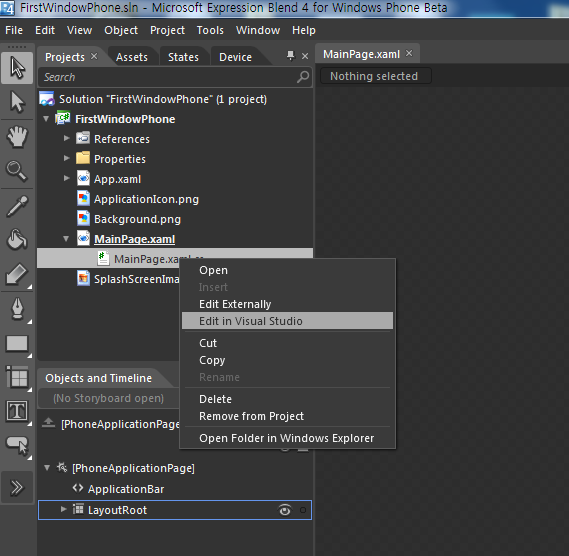569x556 pixels.
Task: Select the Rectangle shape tool
Action: click(x=17, y=343)
